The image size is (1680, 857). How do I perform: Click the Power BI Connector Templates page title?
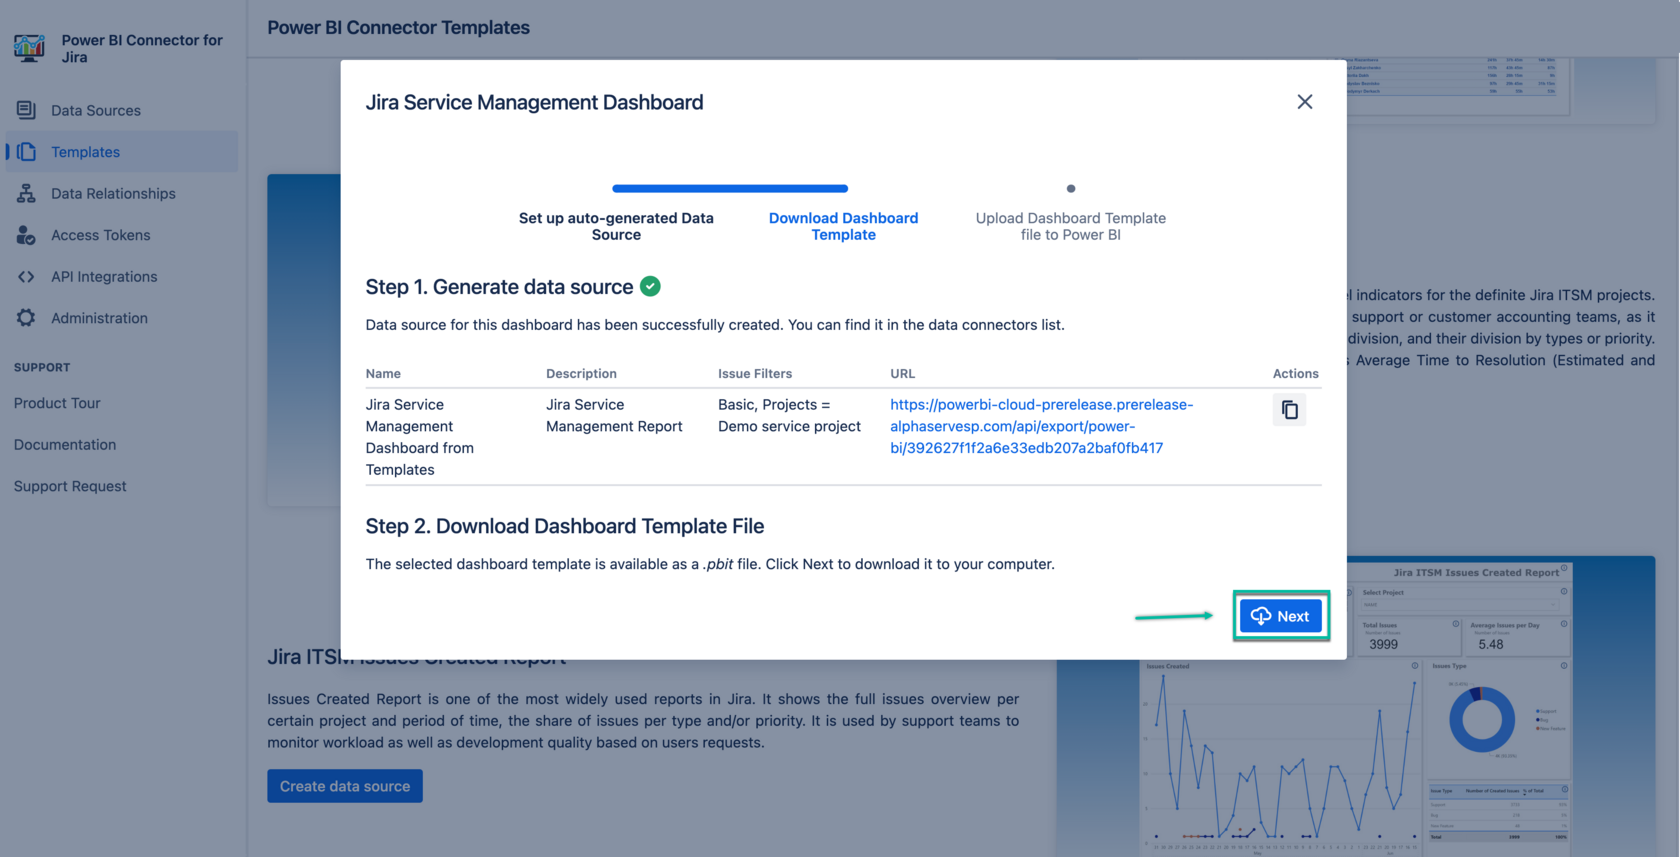(398, 28)
